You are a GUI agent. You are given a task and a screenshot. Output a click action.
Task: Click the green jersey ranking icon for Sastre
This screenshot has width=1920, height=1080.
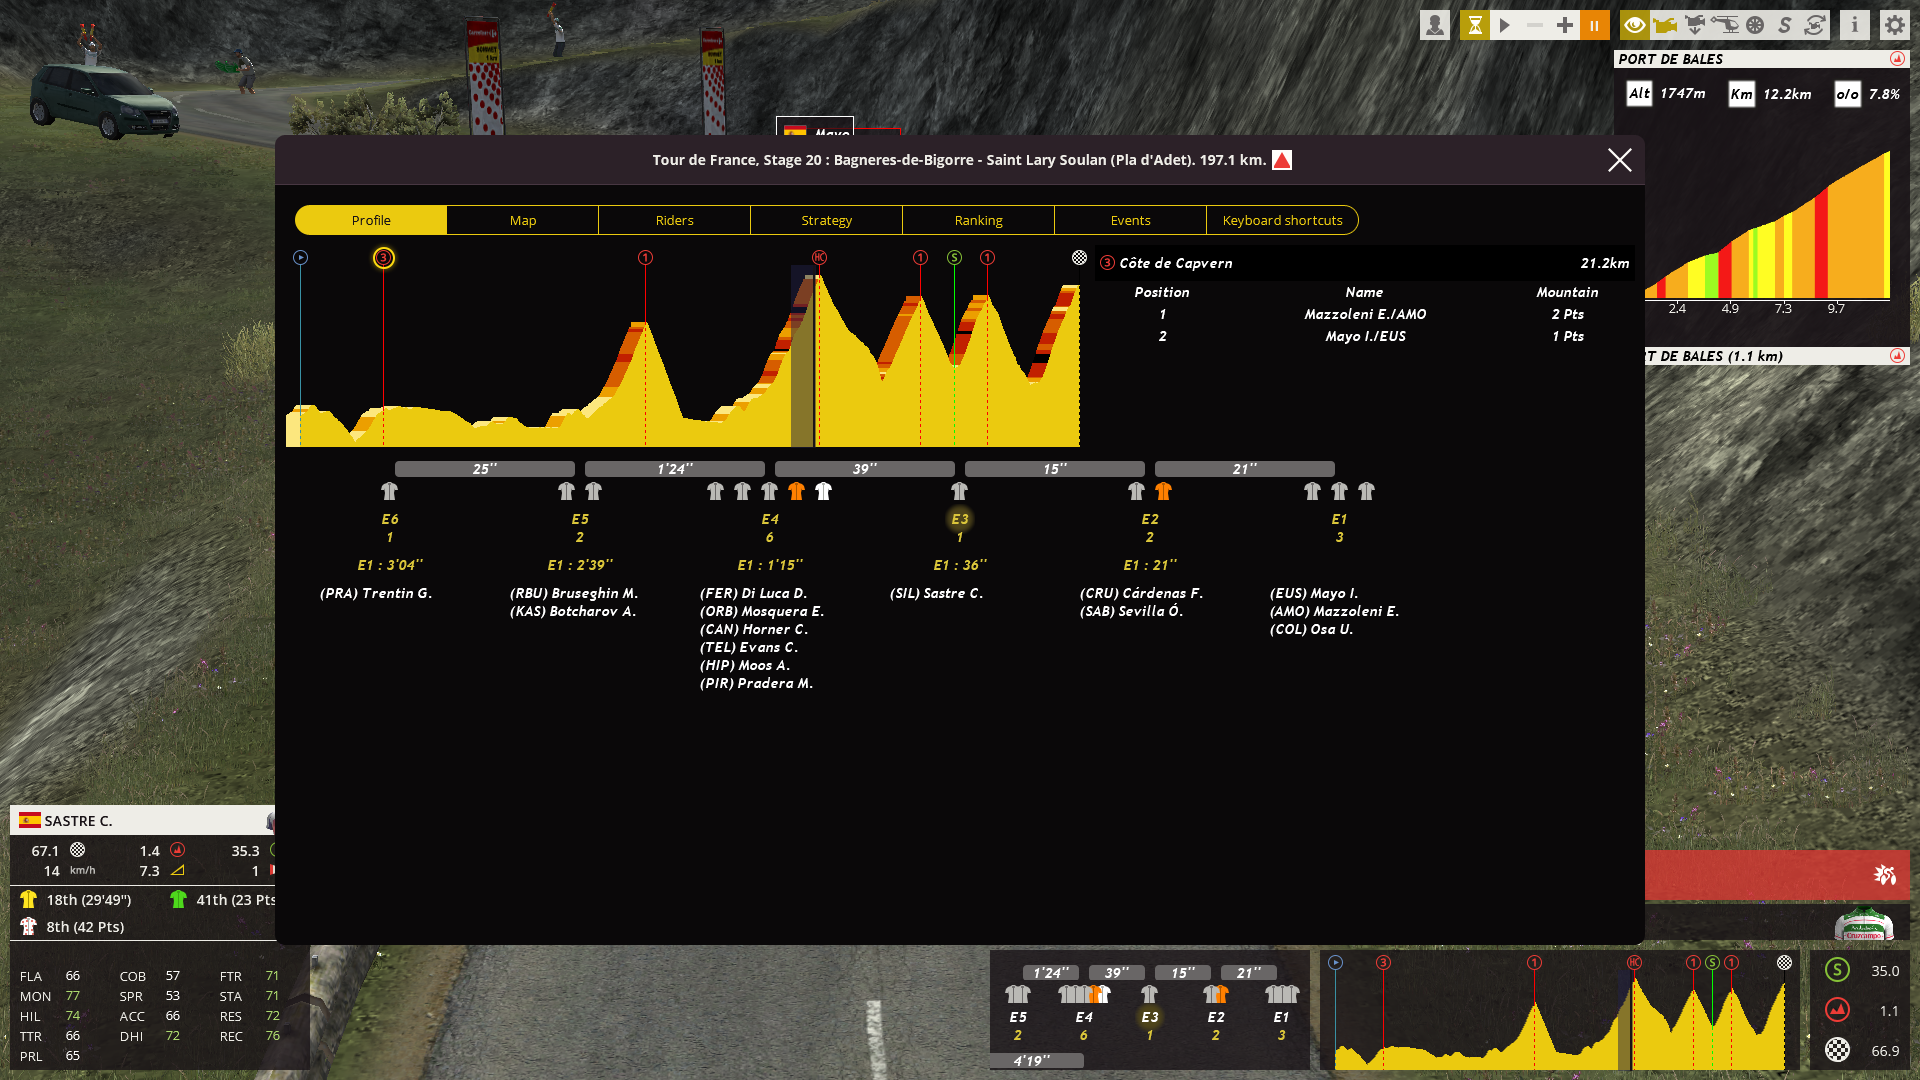pyautogui.click(x=178, y=899)
